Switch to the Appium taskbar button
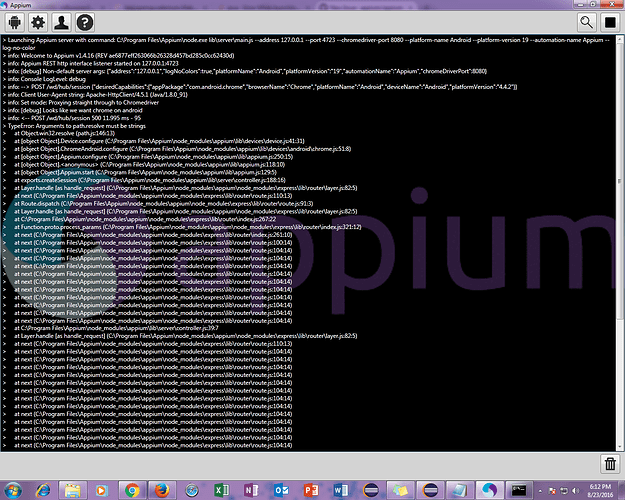 point(490,490)
